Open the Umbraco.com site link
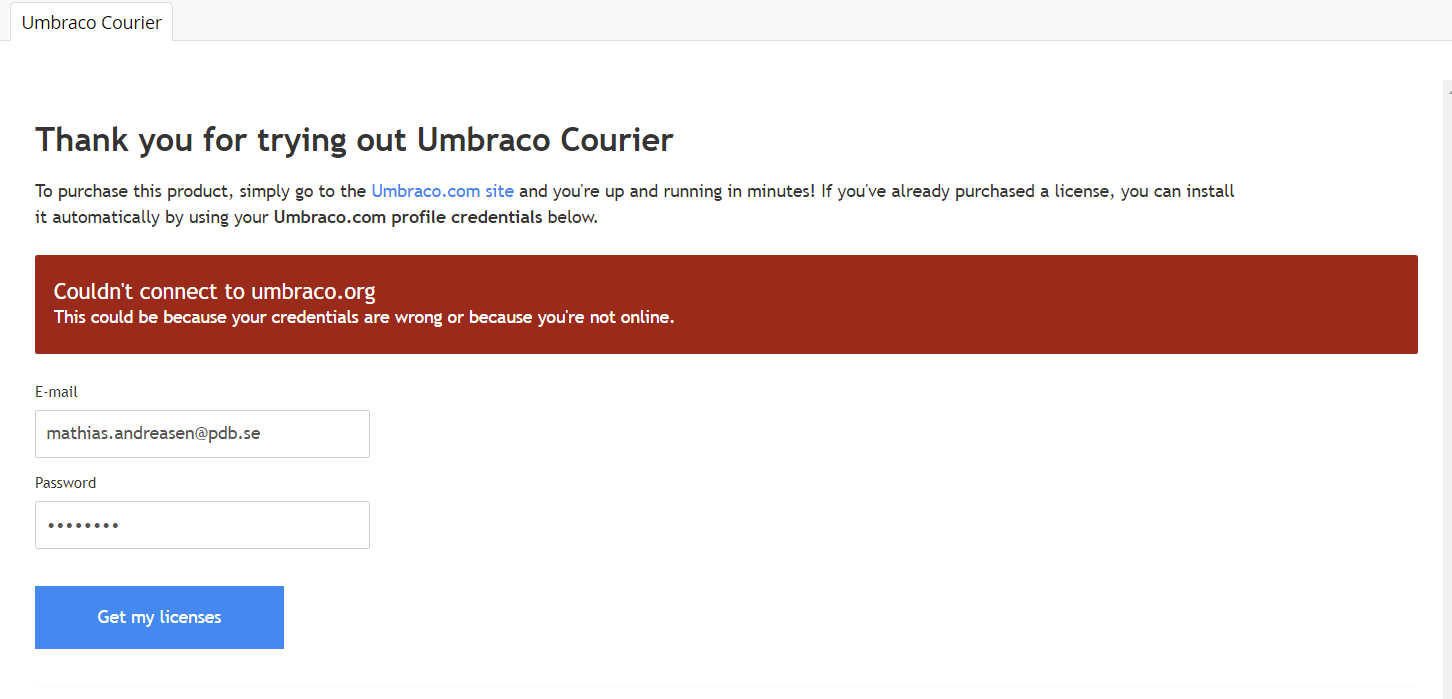Viewport: 1452px width, 699px height. [442, 191]
